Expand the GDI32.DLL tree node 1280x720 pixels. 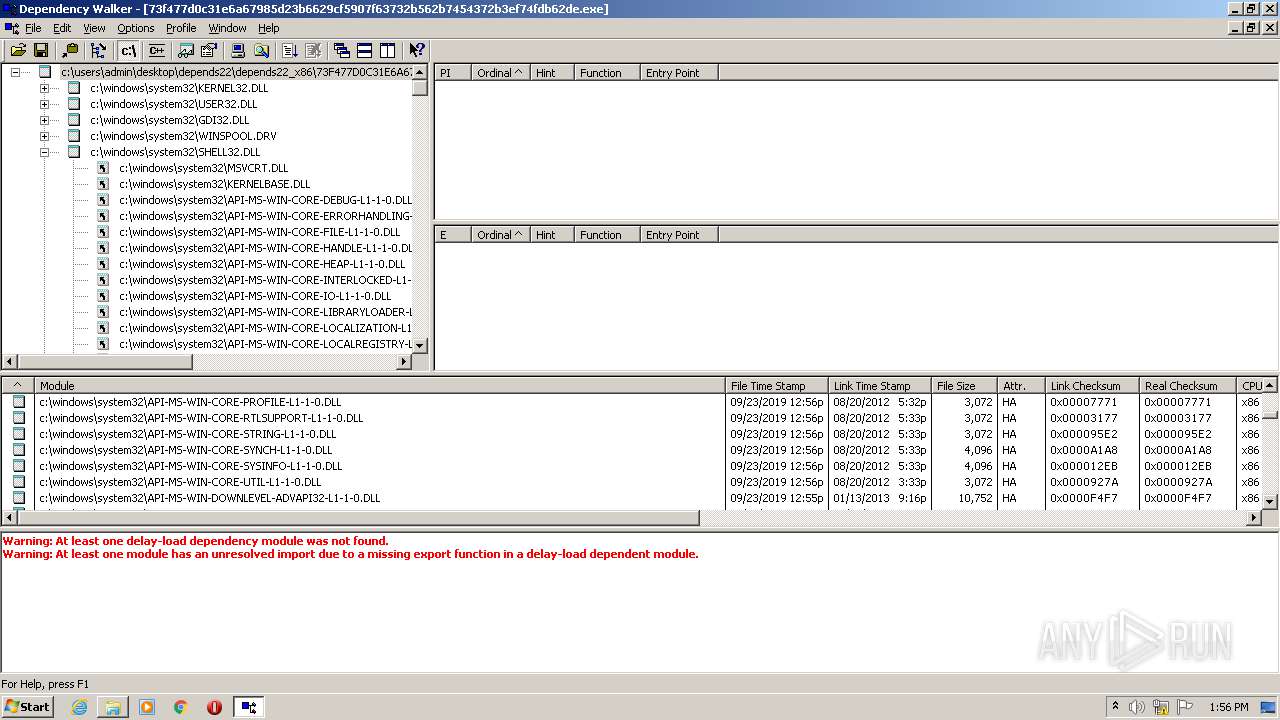(x=44, y=120)
